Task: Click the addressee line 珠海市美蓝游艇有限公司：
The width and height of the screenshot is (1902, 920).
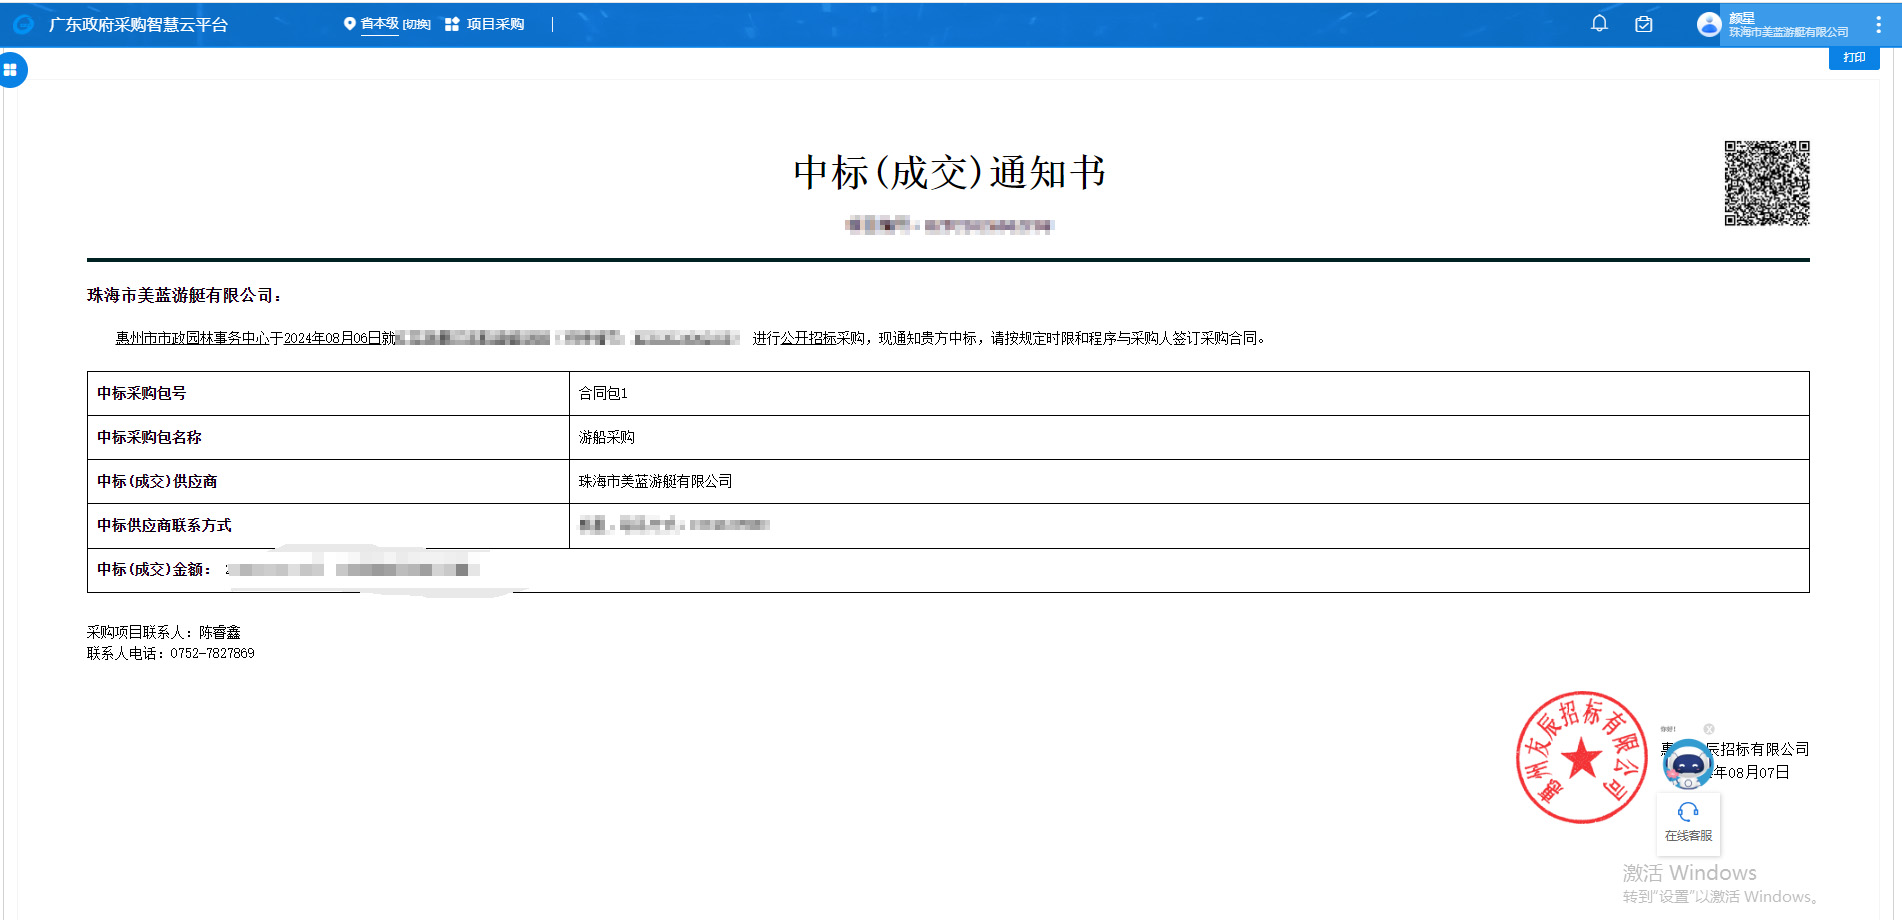Action: 185,295
